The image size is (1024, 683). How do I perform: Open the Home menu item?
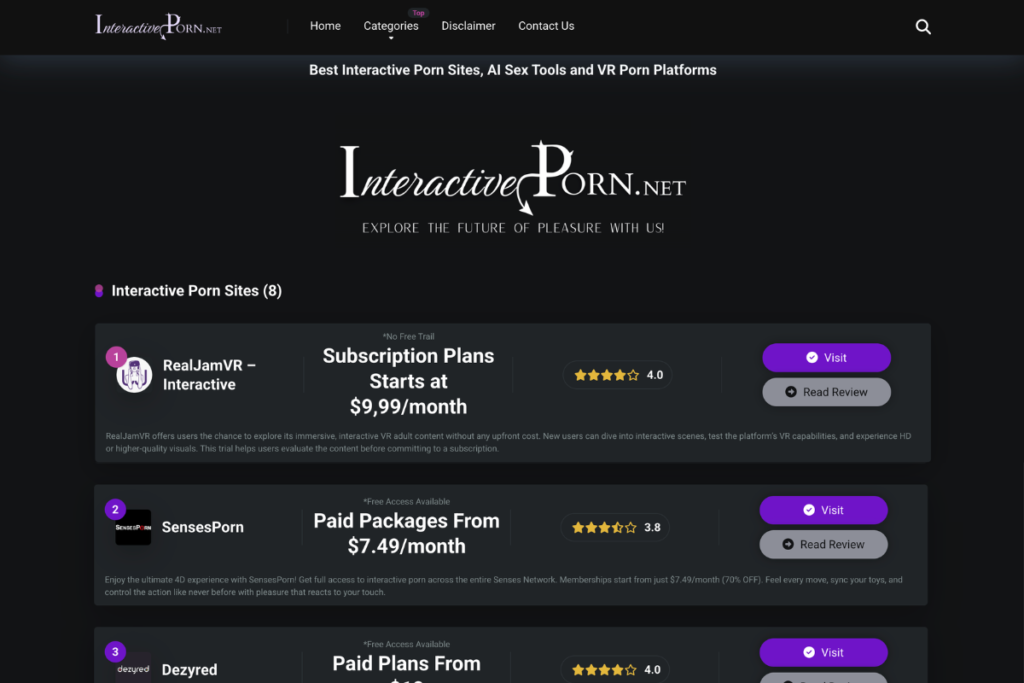point(325,26)
